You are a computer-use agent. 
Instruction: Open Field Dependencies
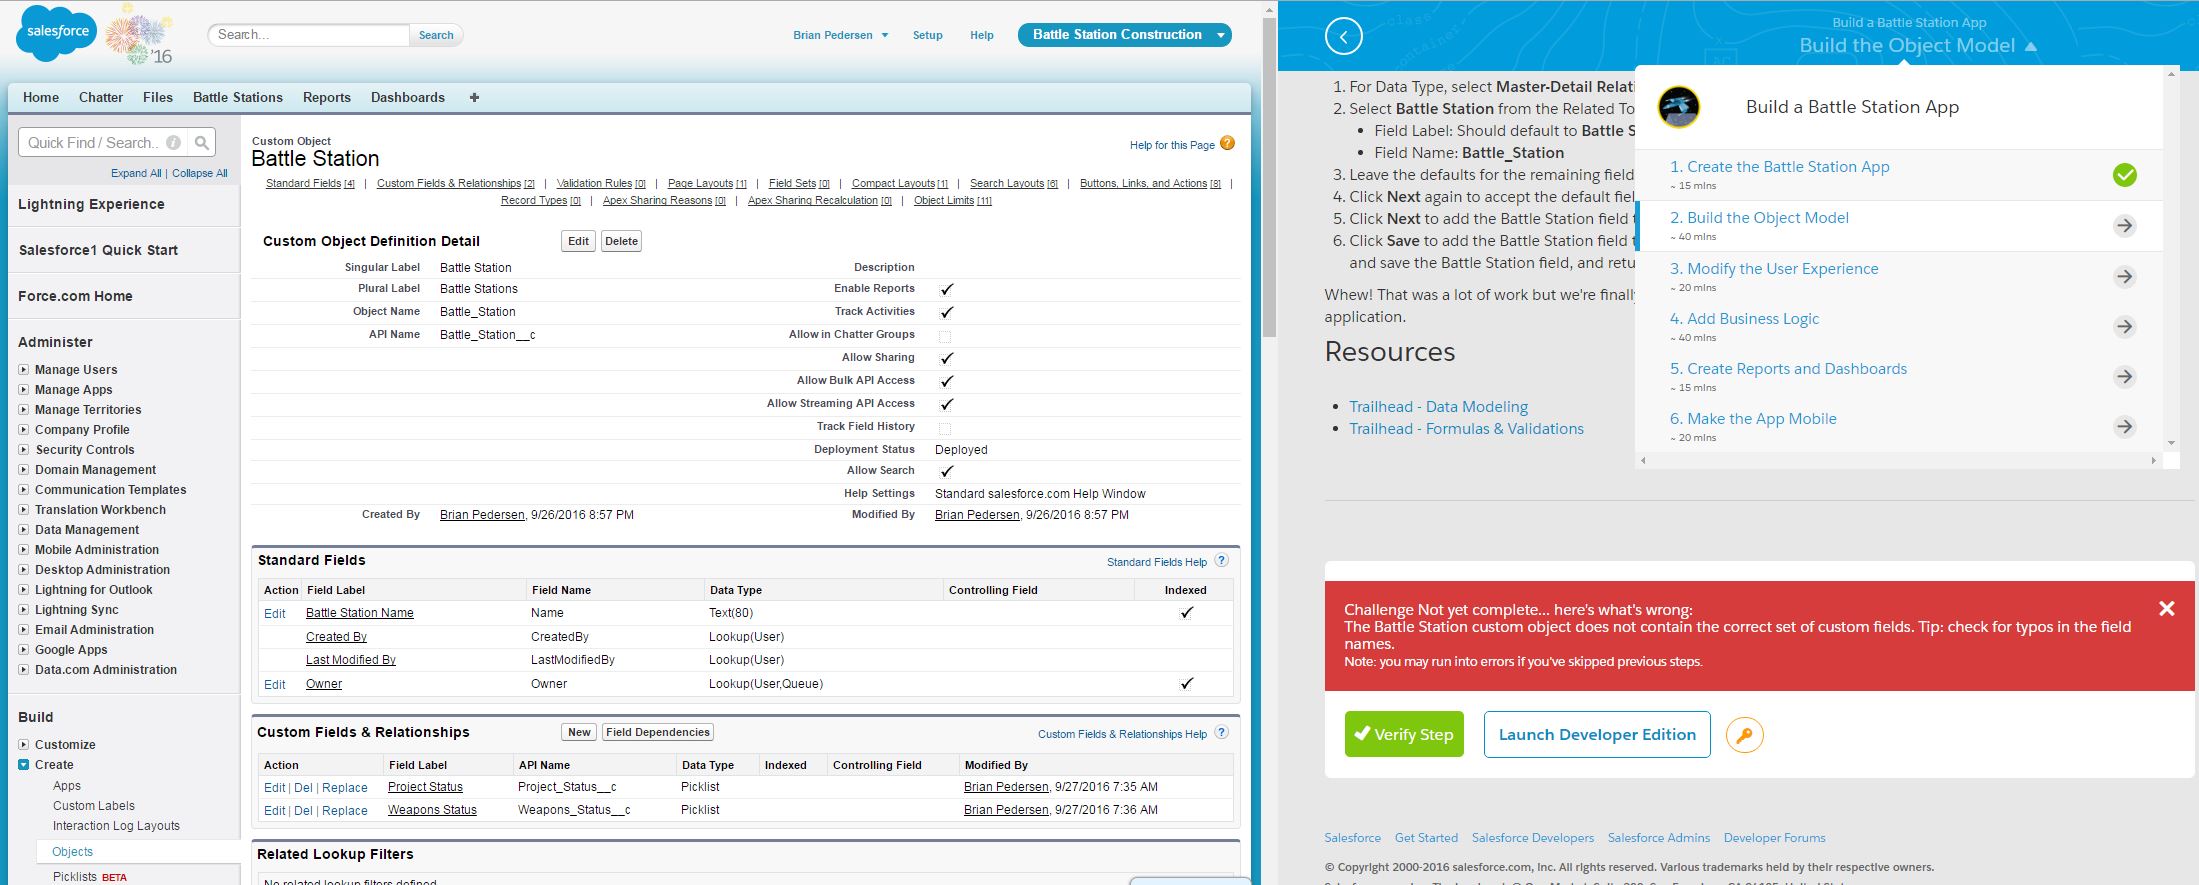(658, 732)
